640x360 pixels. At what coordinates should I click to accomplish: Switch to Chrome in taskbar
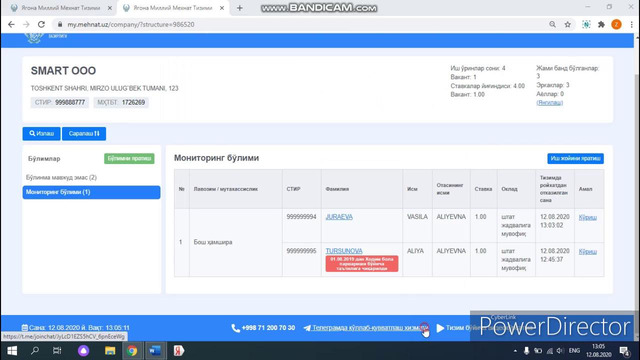(x=131, y=351)
